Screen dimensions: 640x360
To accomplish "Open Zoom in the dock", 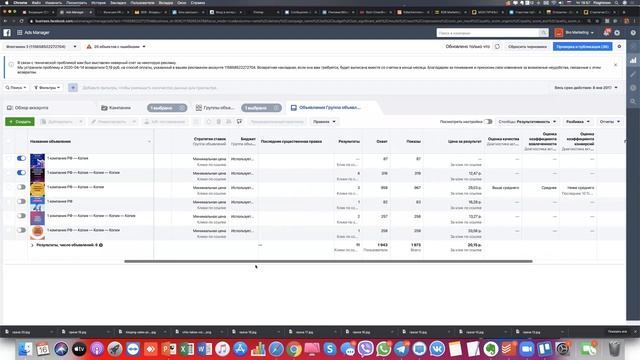I will pyautogui.click(x=527, y=349).
